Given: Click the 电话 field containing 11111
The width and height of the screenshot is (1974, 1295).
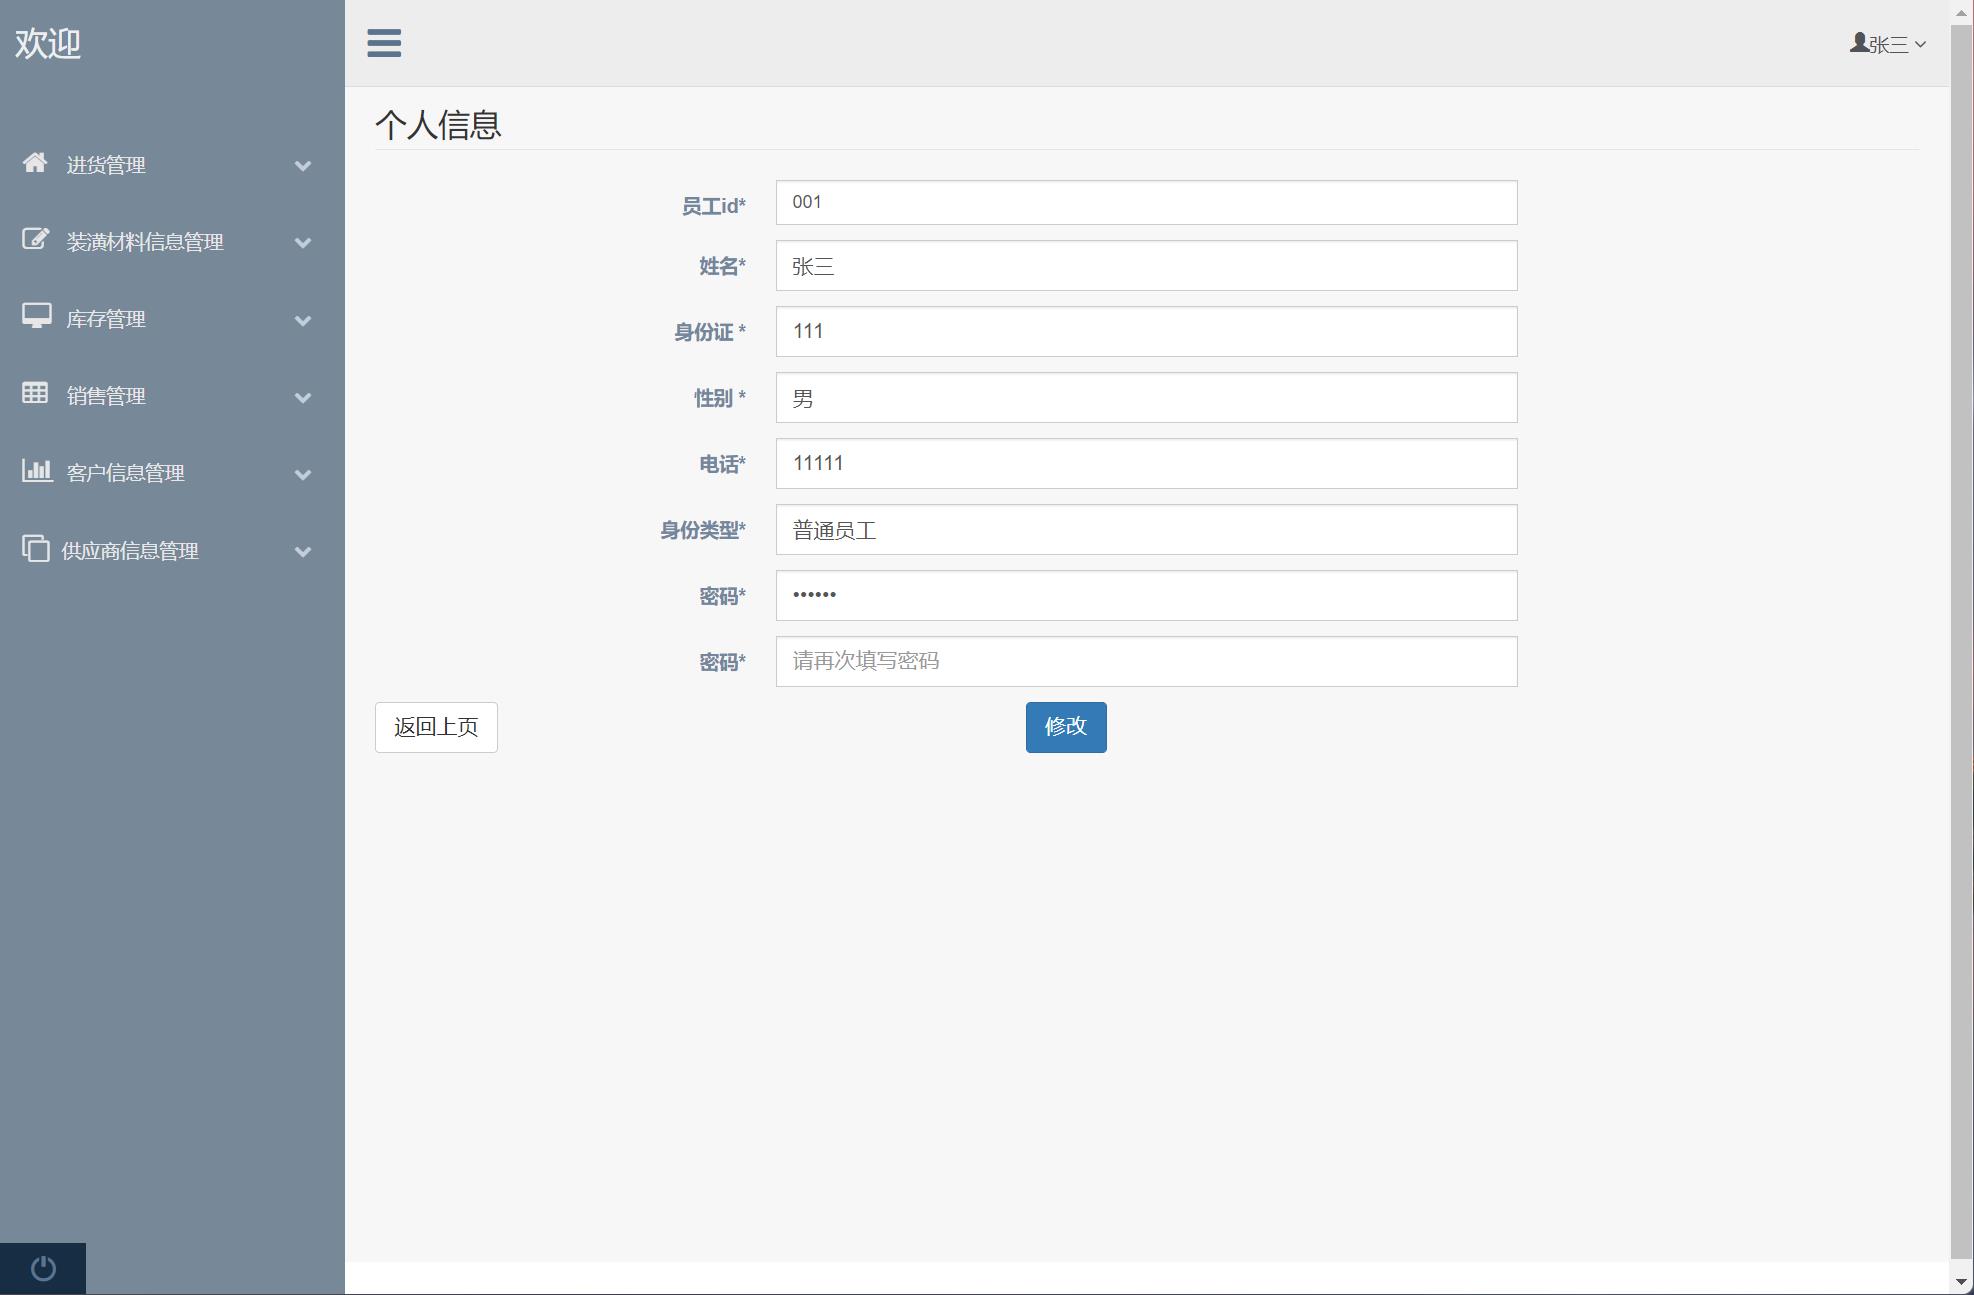Looking at the screenshot, I should click(1146, 463).
